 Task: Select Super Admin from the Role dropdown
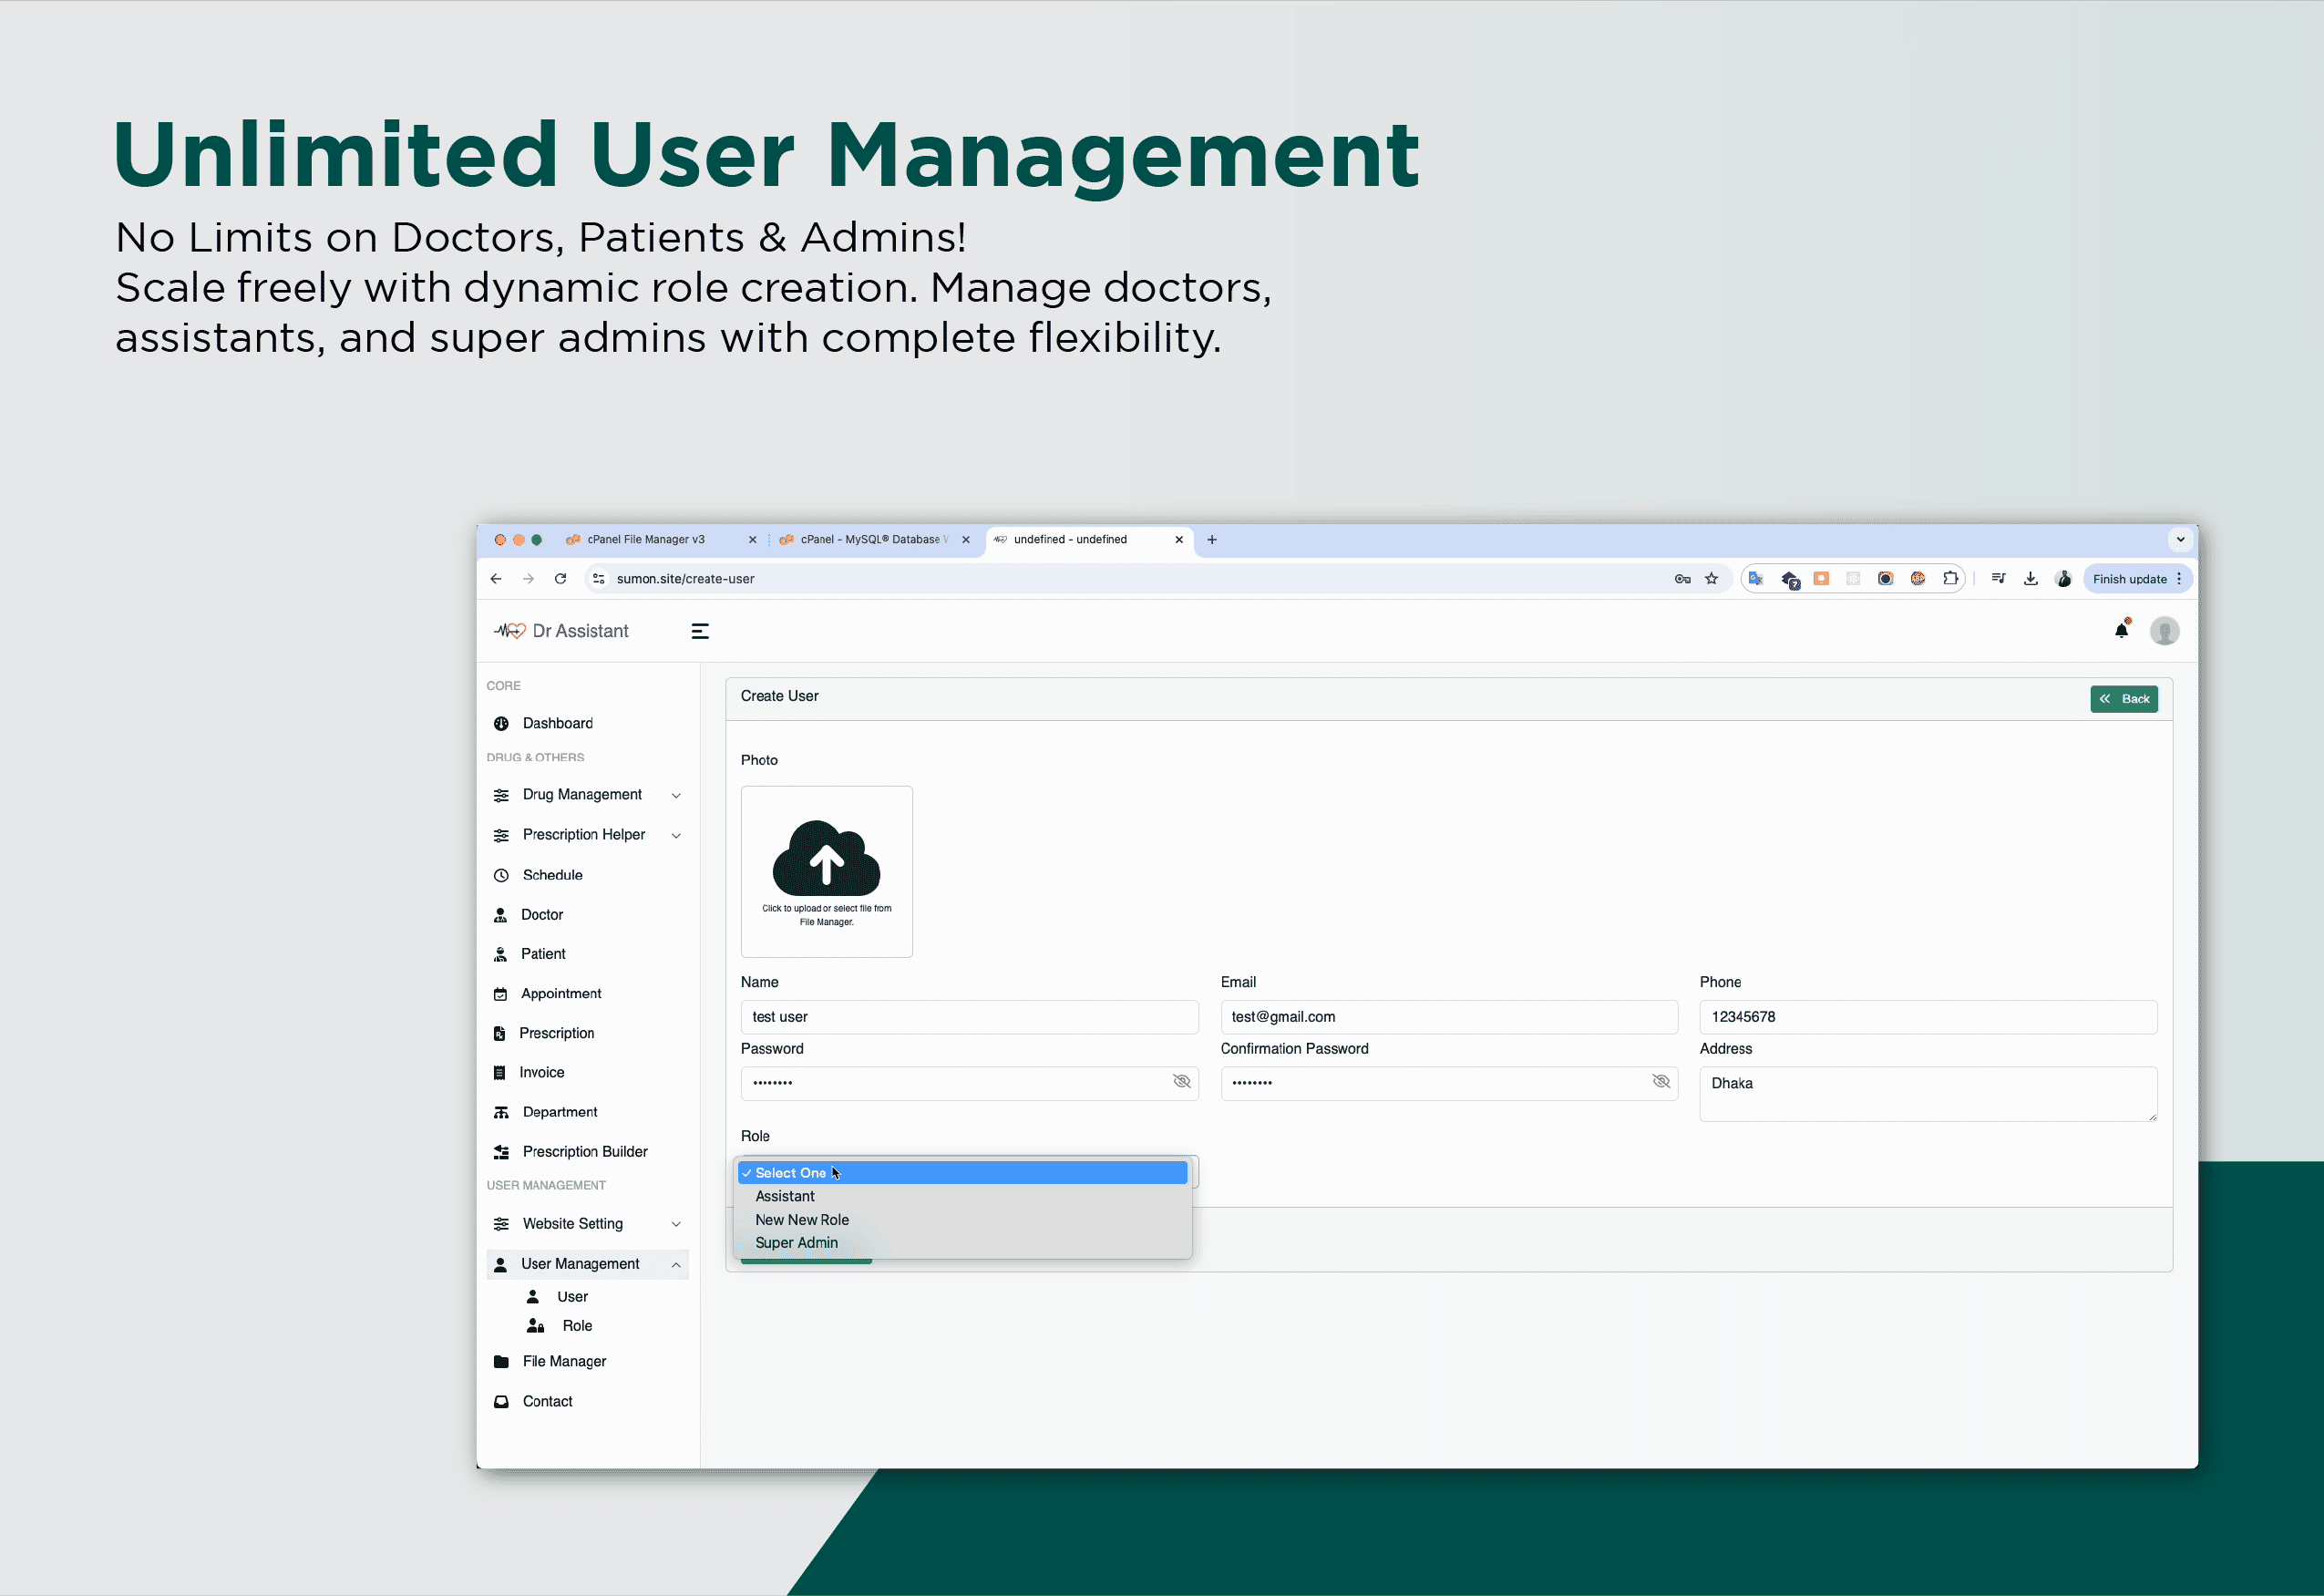tap(797, 1242)
